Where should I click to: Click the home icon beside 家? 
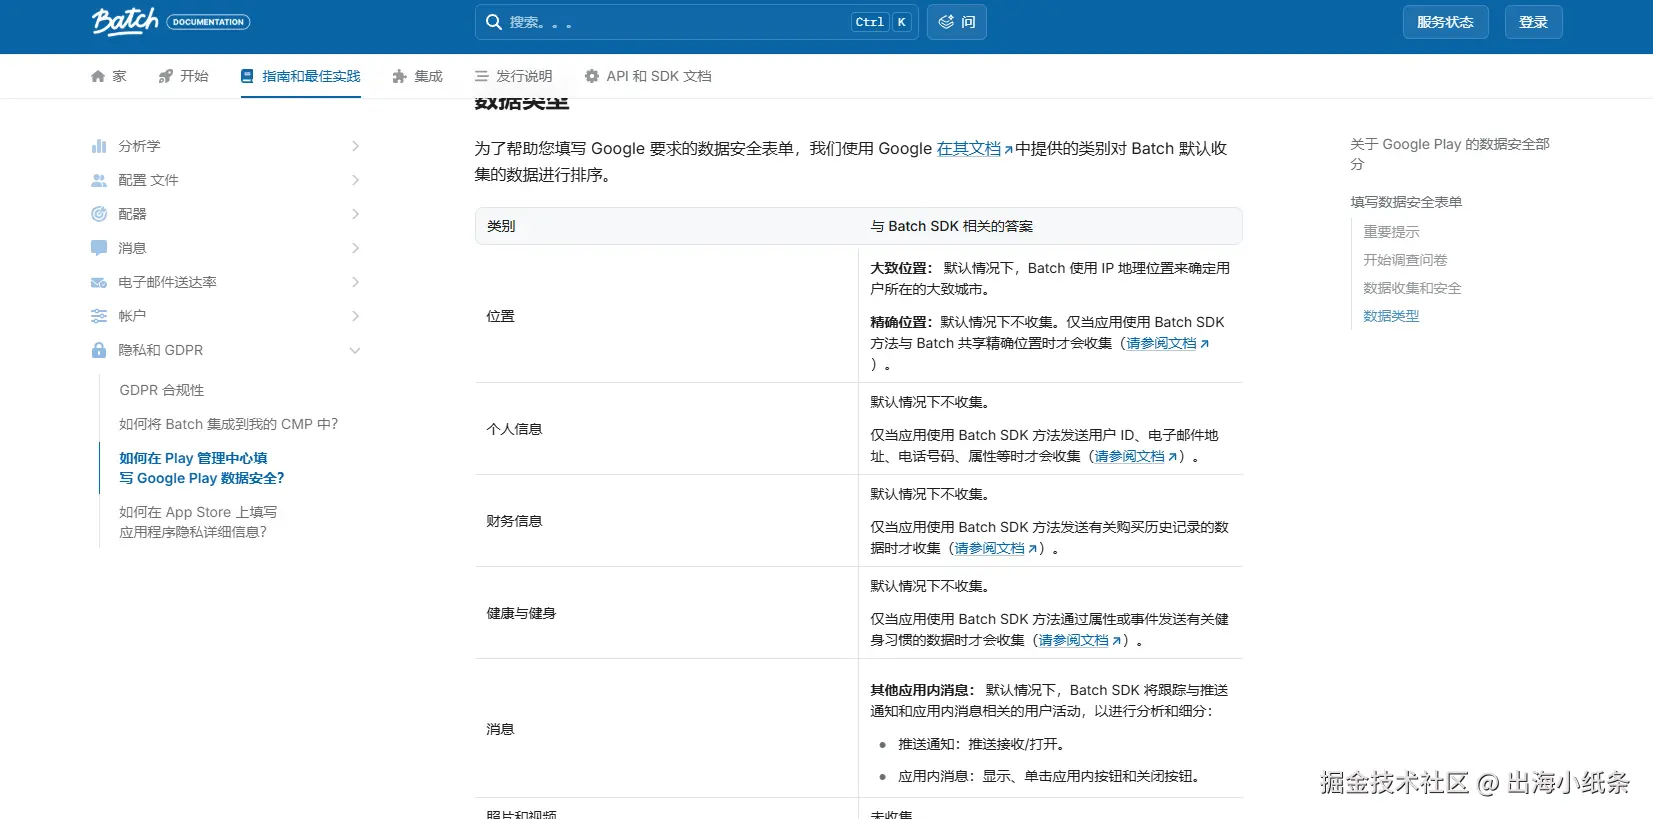tap(98, 76)
